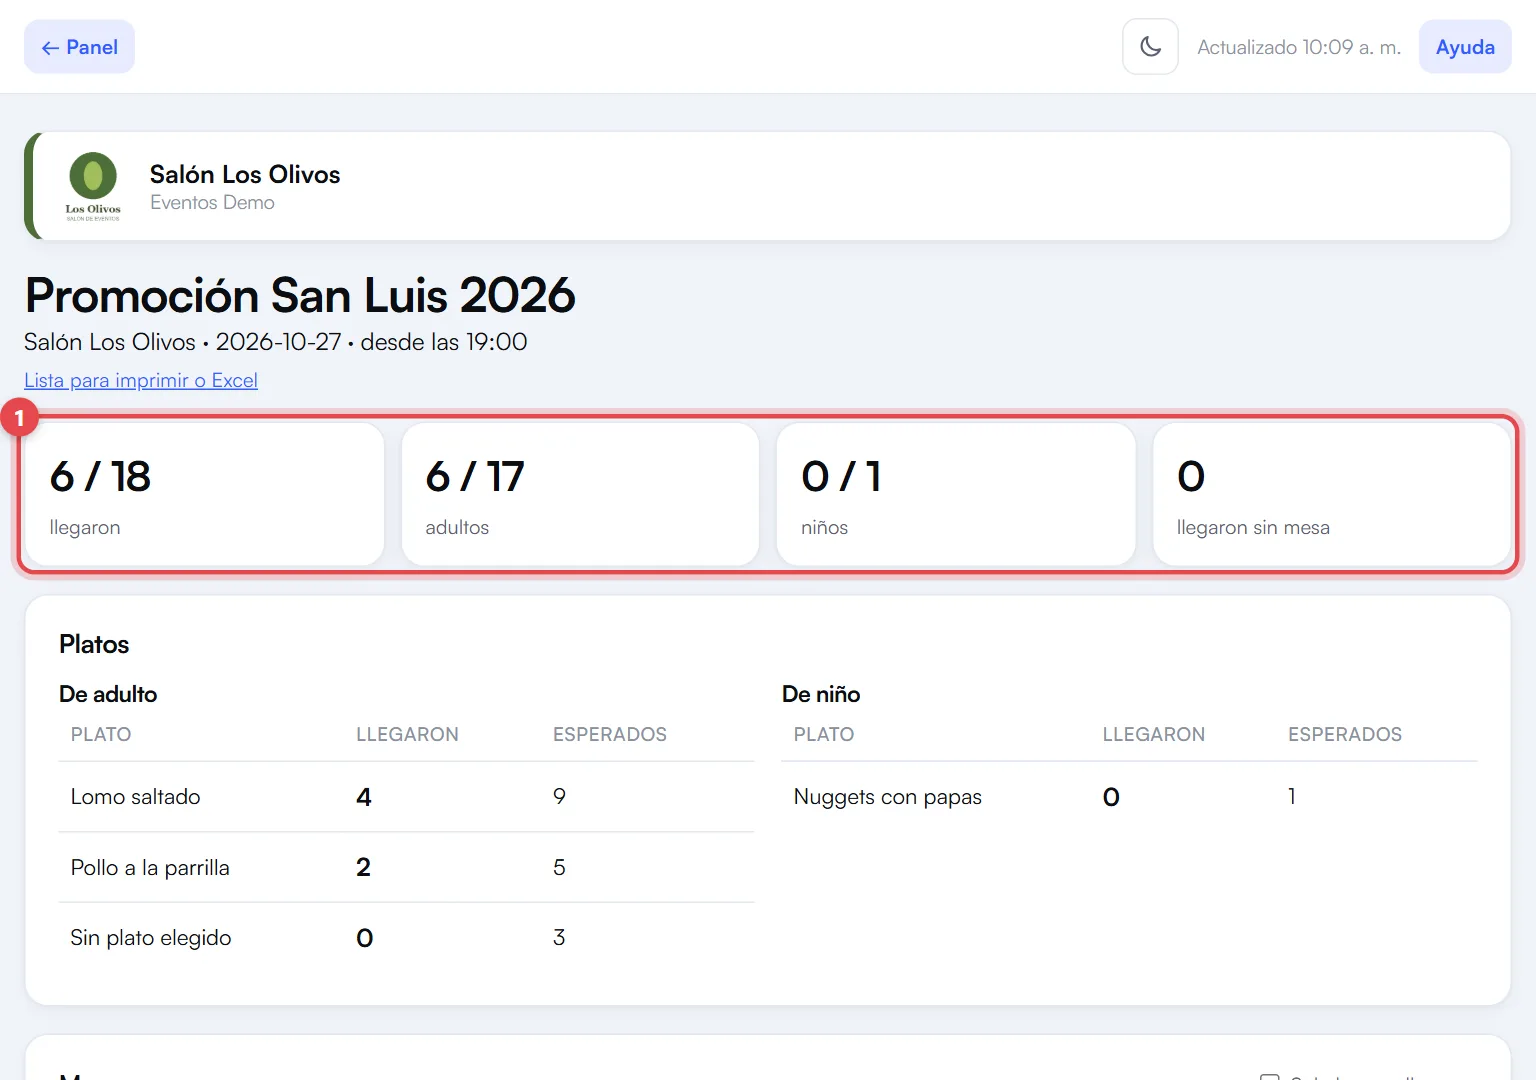Screen dimensions: 1536x1080
Task: Click Pollo a la parrilla expected count 5
Action: coord(559,867)
